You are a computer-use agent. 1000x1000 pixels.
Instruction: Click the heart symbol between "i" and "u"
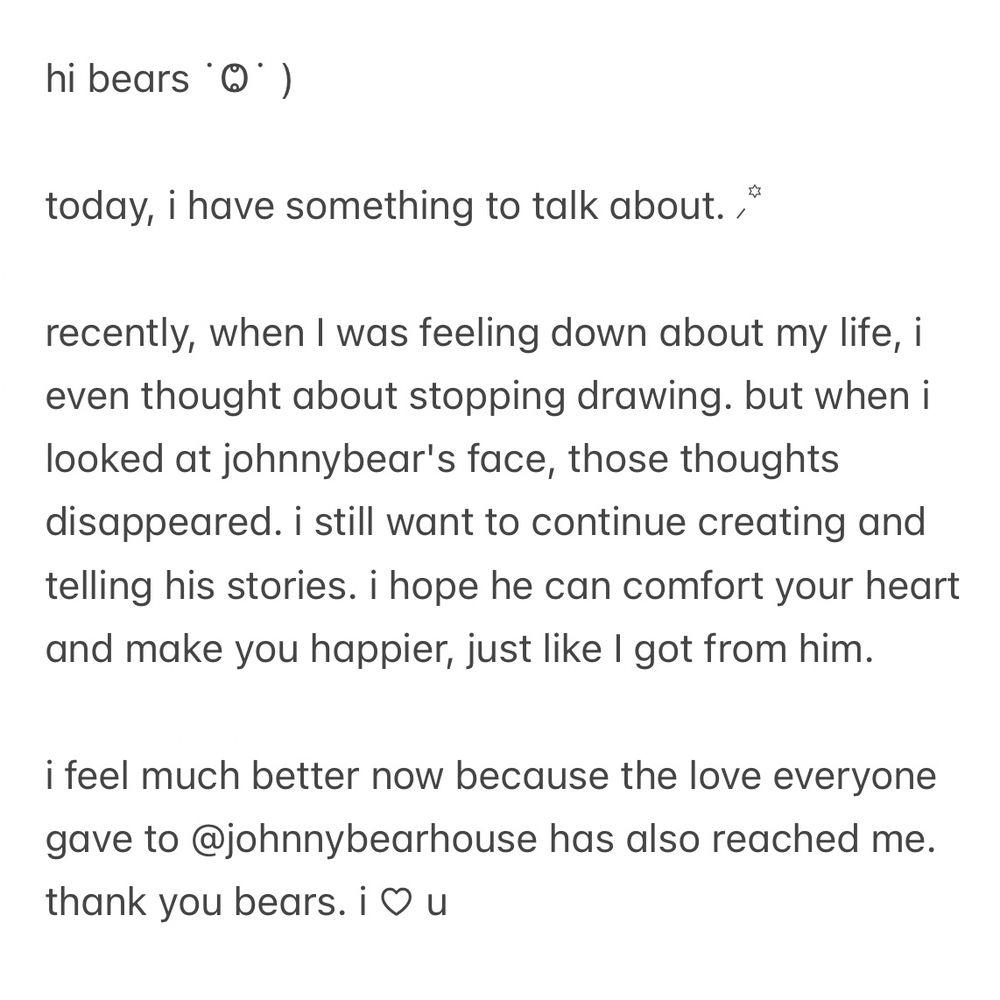click(396, 903)
